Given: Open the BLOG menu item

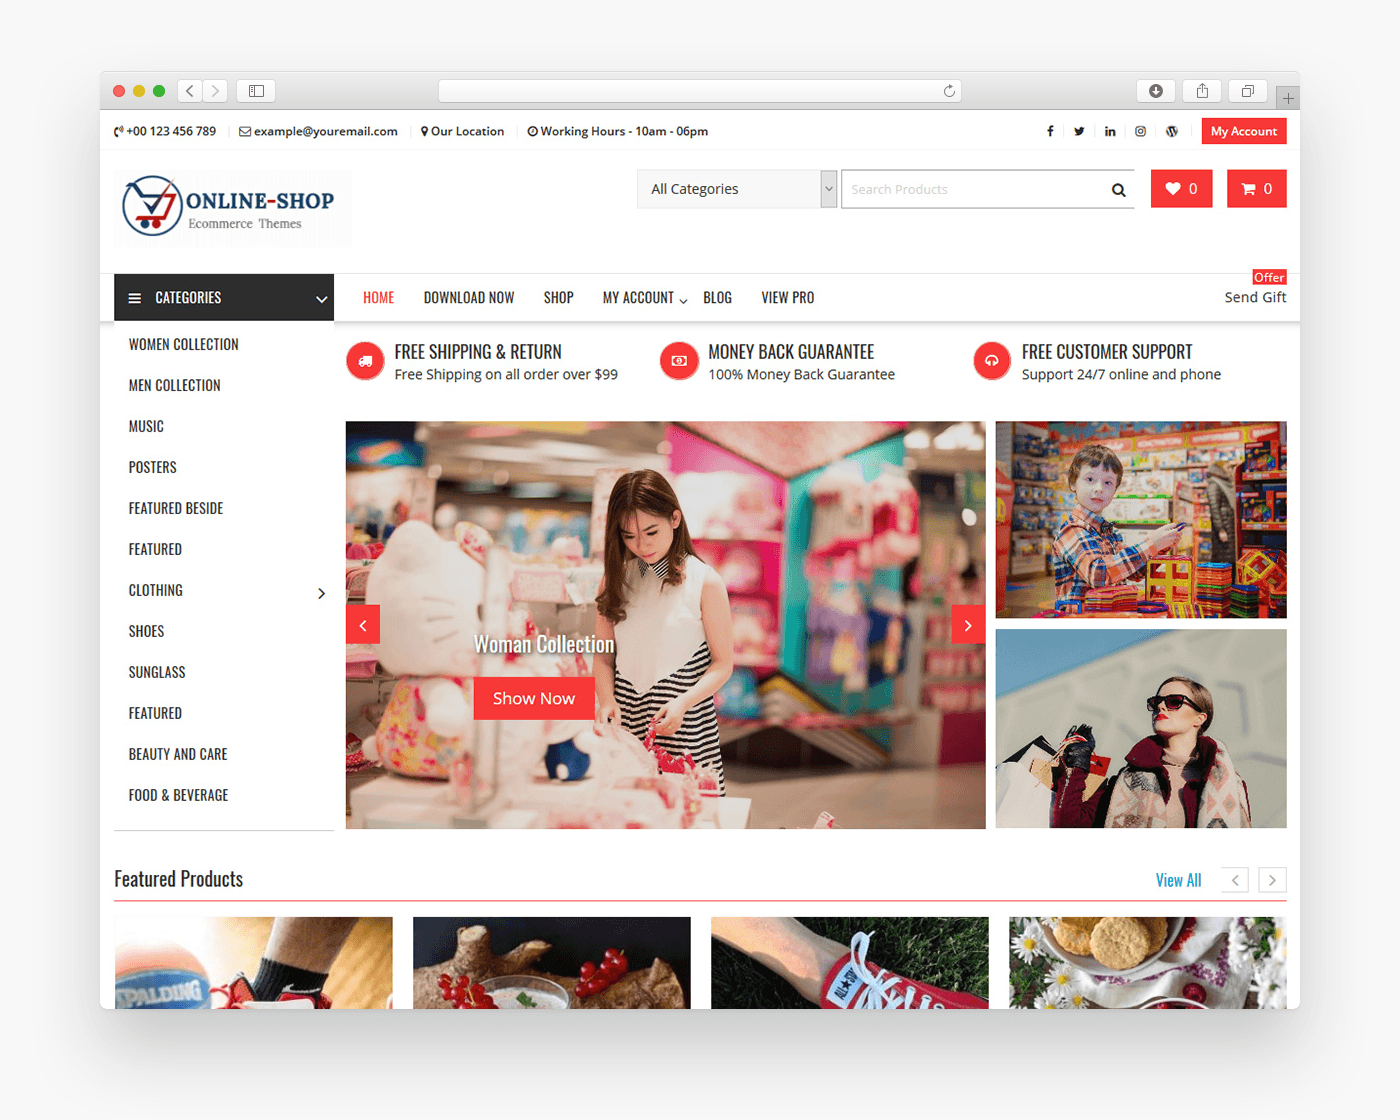Looking at the screenshot, I should tap(717, 297).
